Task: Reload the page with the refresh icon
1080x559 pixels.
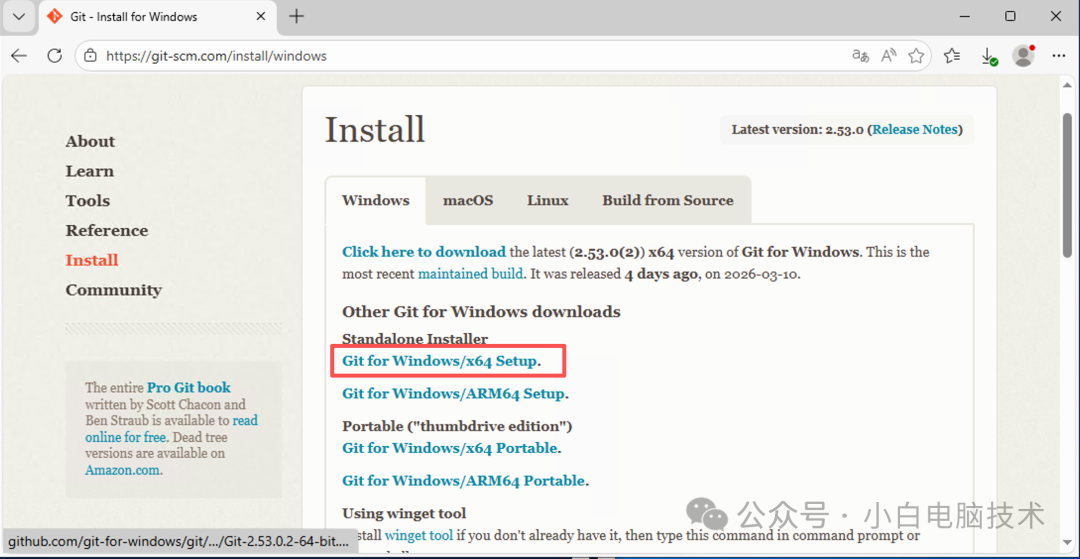Action: pos(54,56)
